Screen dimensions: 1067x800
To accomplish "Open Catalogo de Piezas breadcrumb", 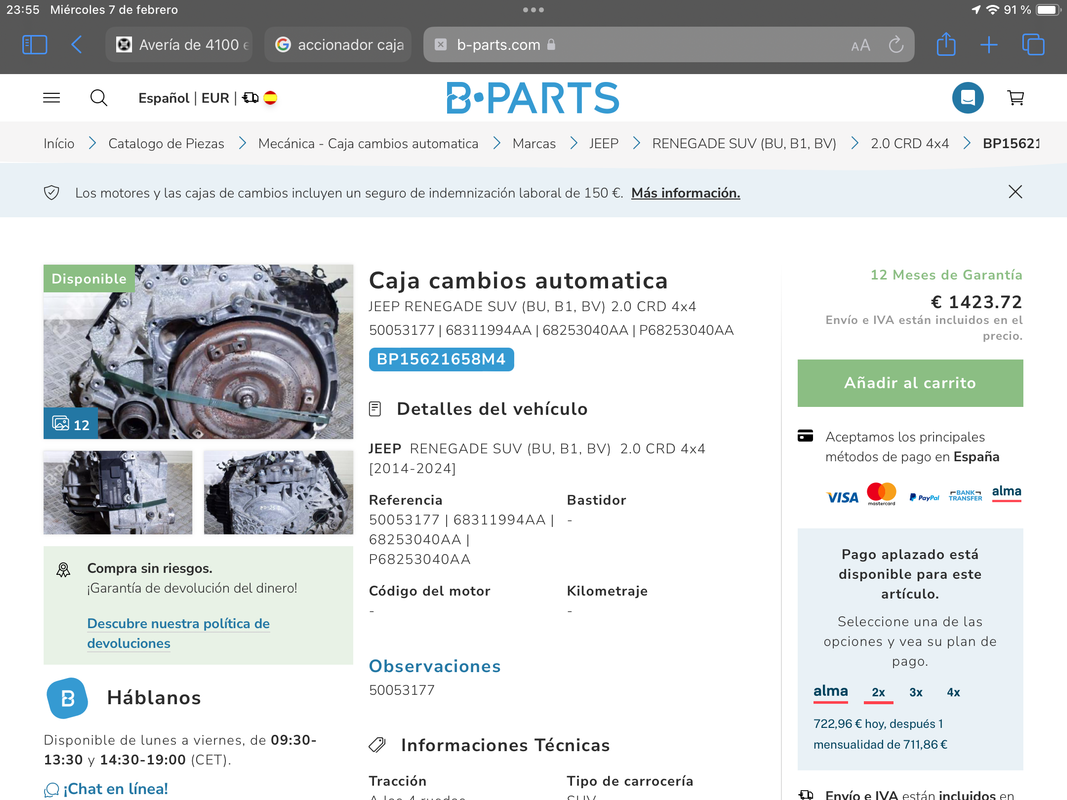I will [166, 144].
